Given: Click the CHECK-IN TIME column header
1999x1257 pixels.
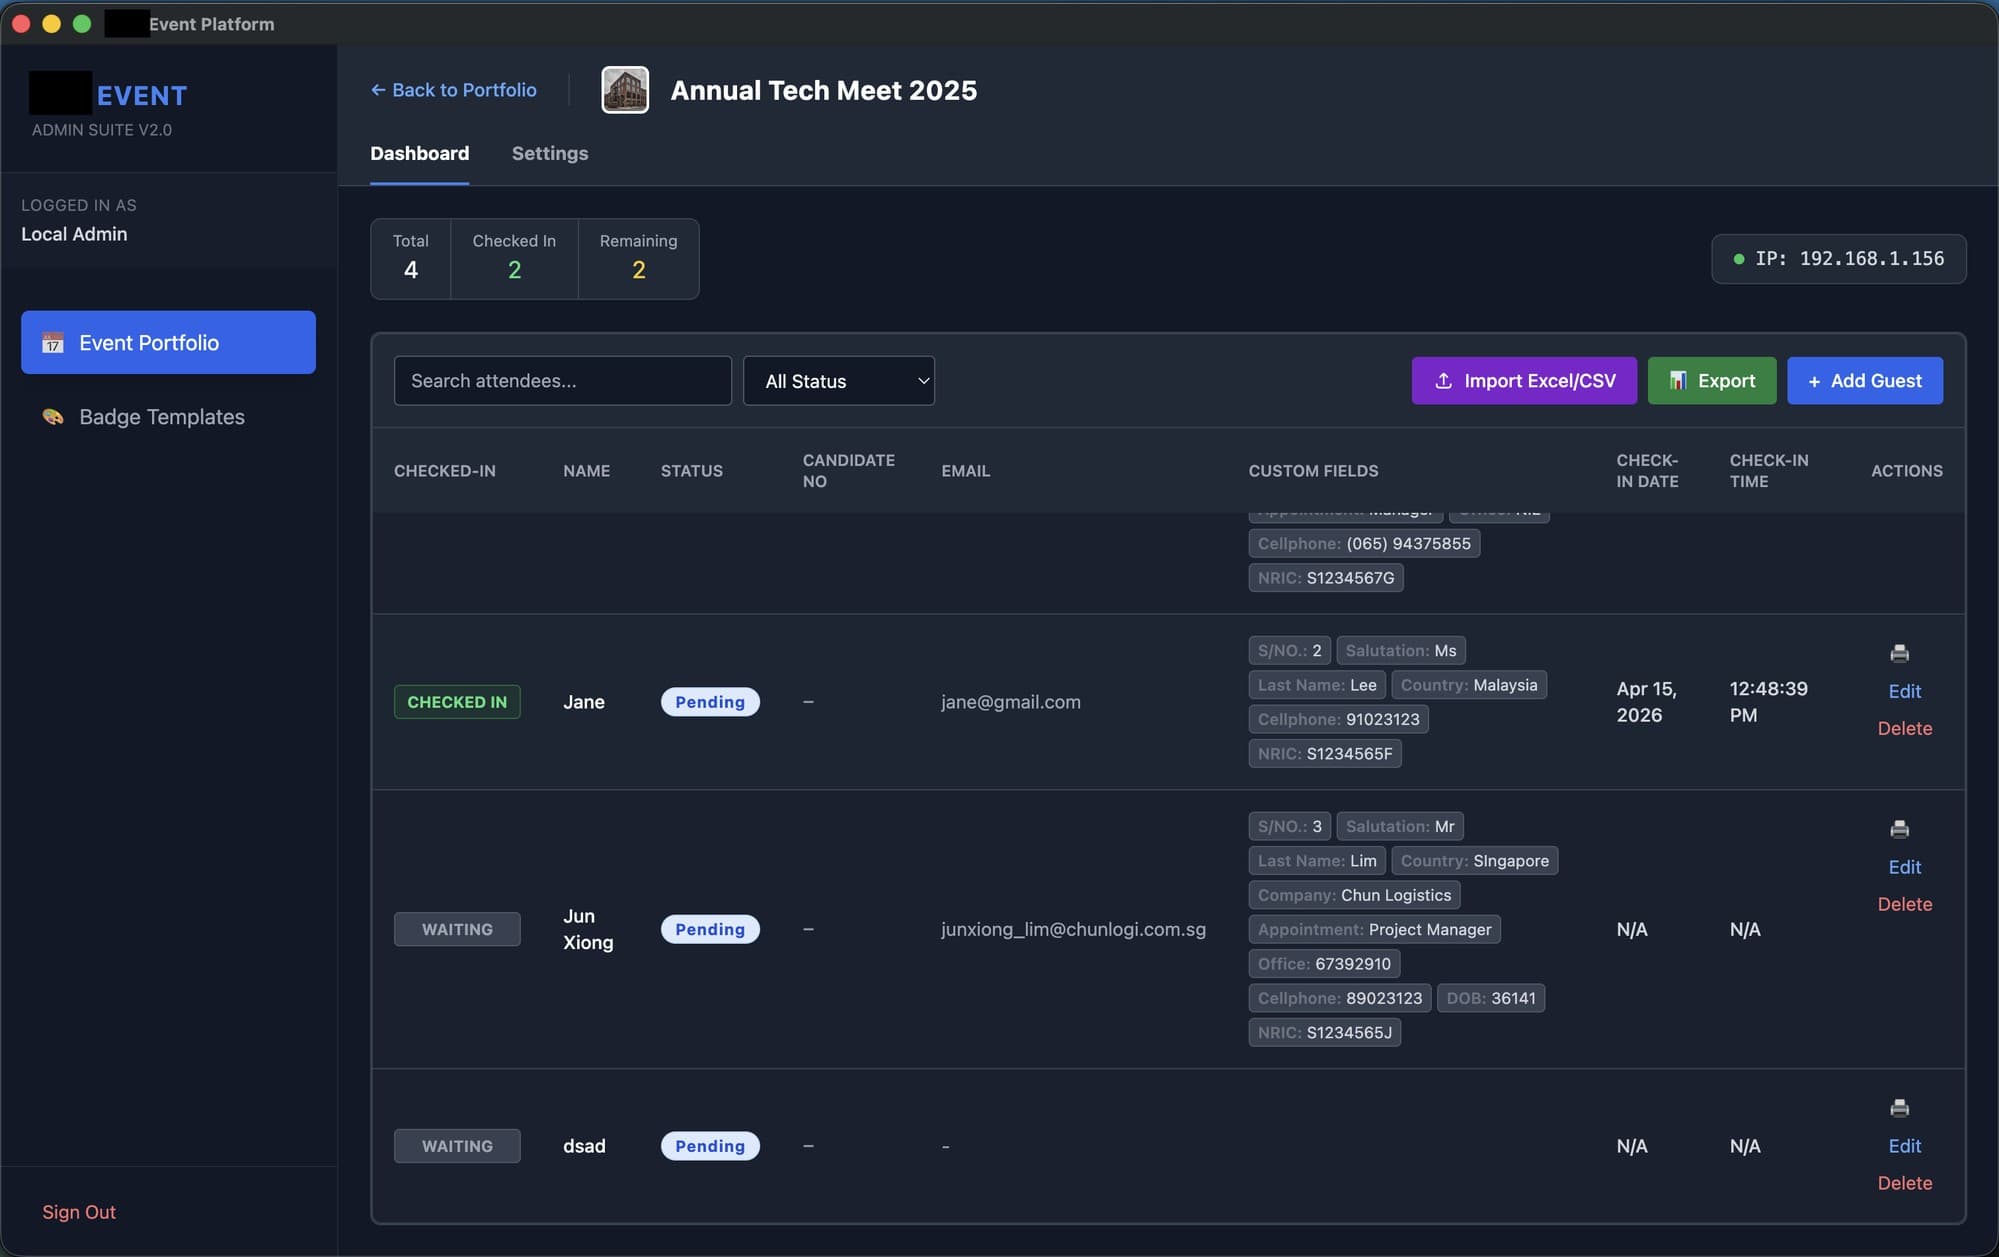Looking at the screenshot, I should [1768, 471].
